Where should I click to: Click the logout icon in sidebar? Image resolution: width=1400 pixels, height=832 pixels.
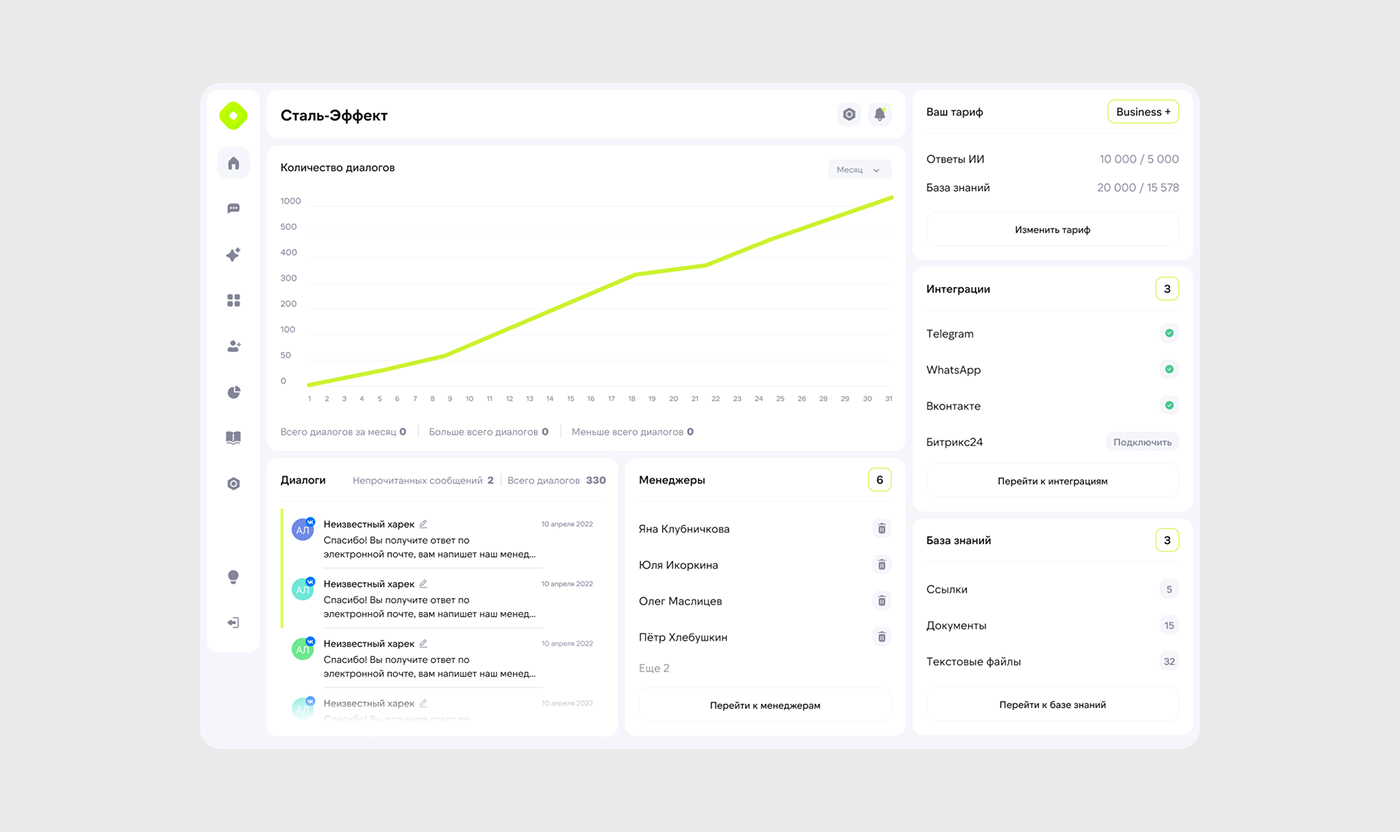click(x=233, y=622)
